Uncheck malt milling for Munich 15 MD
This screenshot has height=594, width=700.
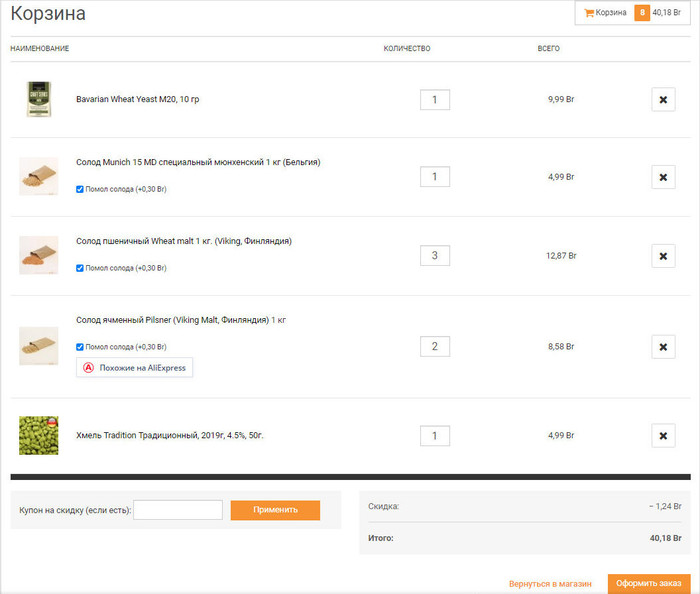coord(81,189)
